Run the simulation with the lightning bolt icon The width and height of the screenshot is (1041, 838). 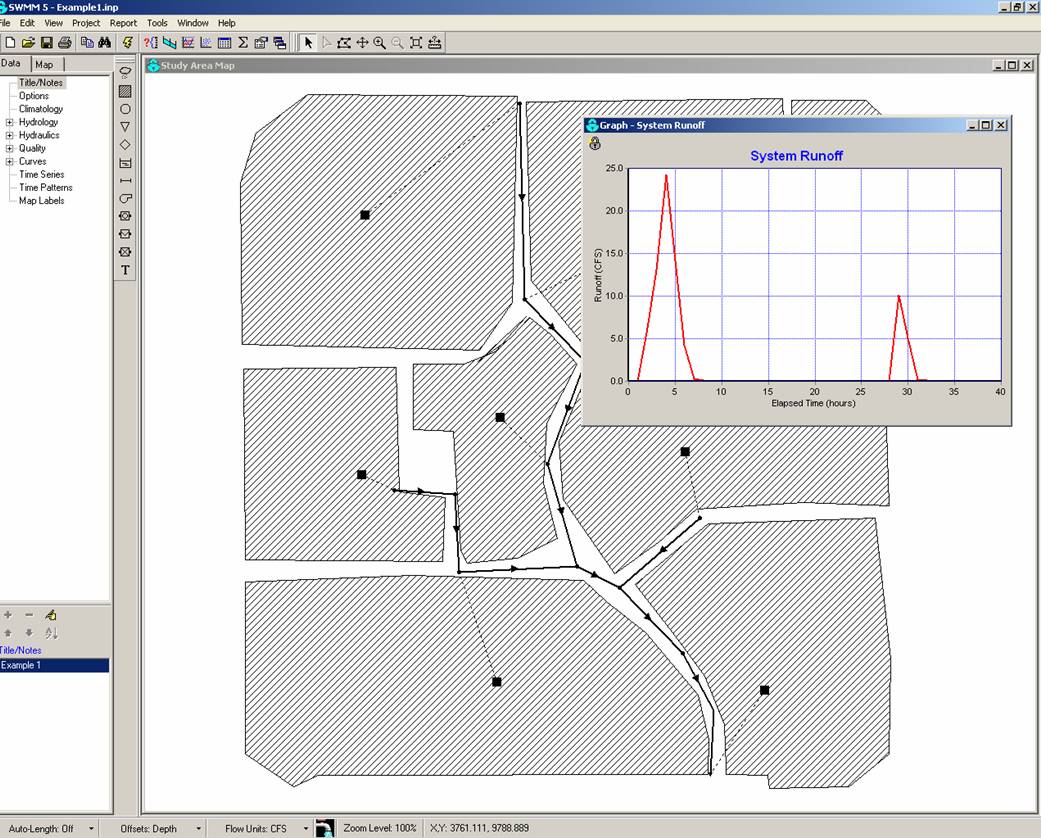pos(128,42)
